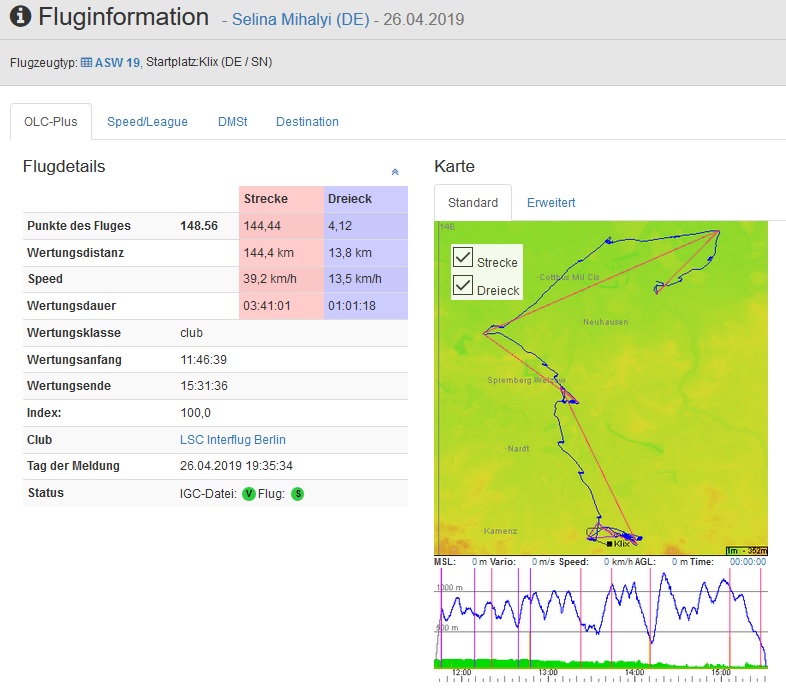Click the Strecke column header cell

click(281, 199)
